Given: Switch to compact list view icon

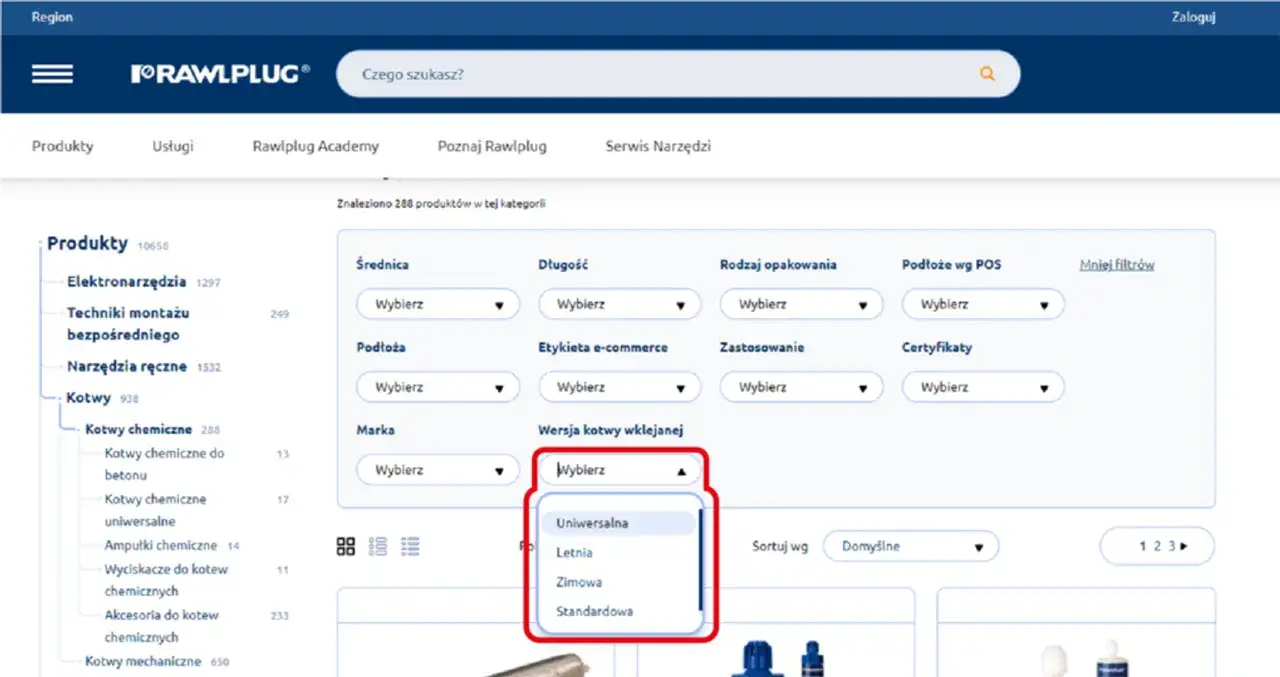Looking at the screenshot, I should [x=378, y=546].
